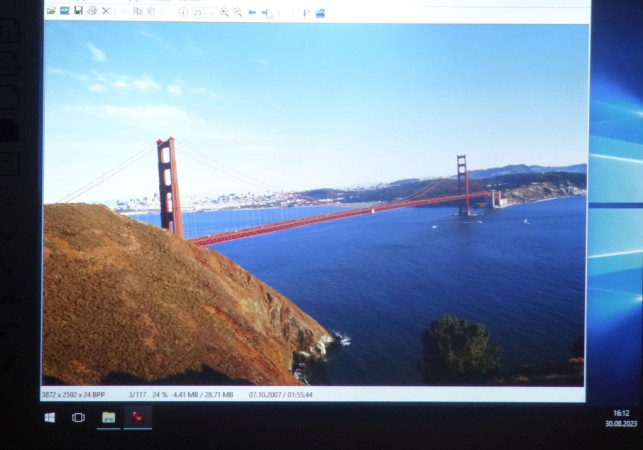Click the Paste icon in the toolbar
Image resolution: width=643 pixels, height=450 pixels.
(152, 11)
